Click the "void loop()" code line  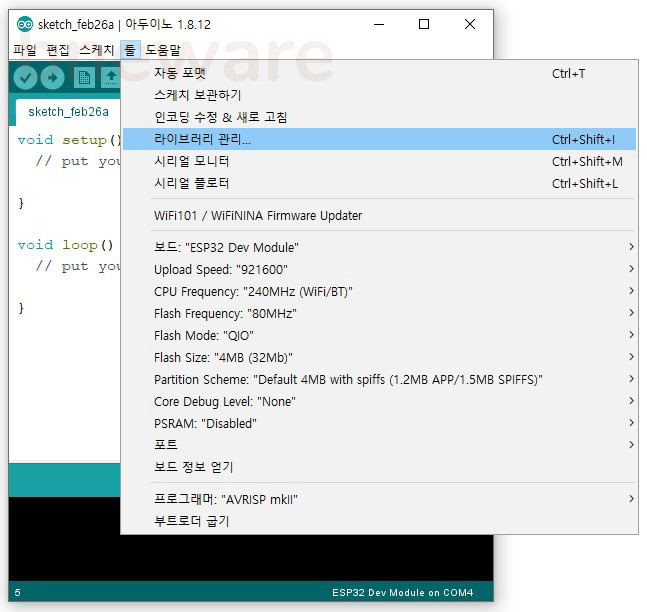(x=65, y=245)
